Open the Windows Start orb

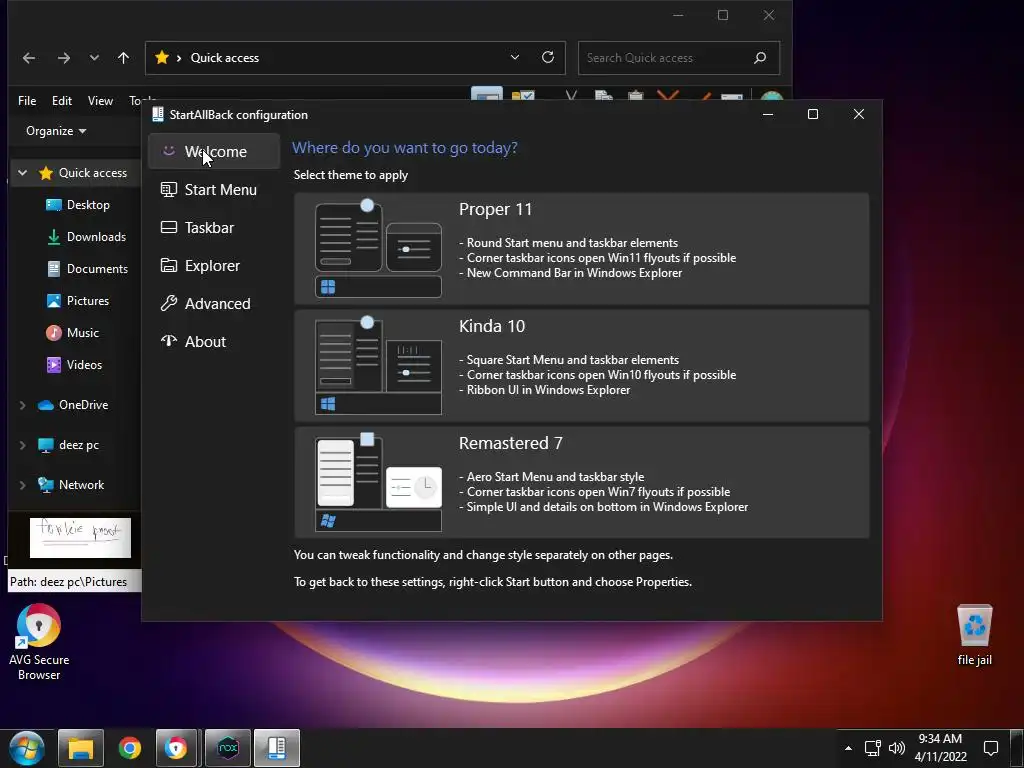(26, 748)
